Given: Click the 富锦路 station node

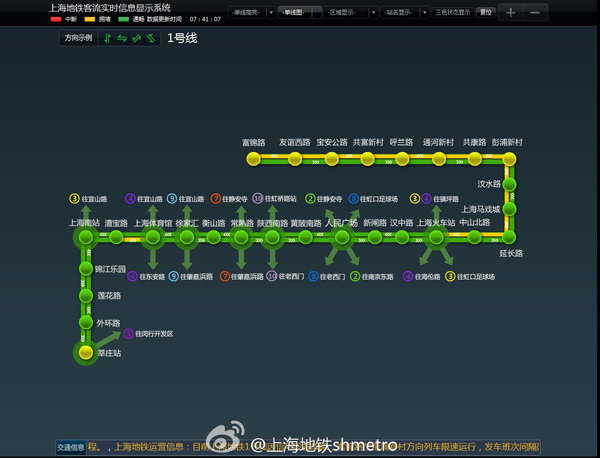Looking at the screenshot, I should click(253, 159).
